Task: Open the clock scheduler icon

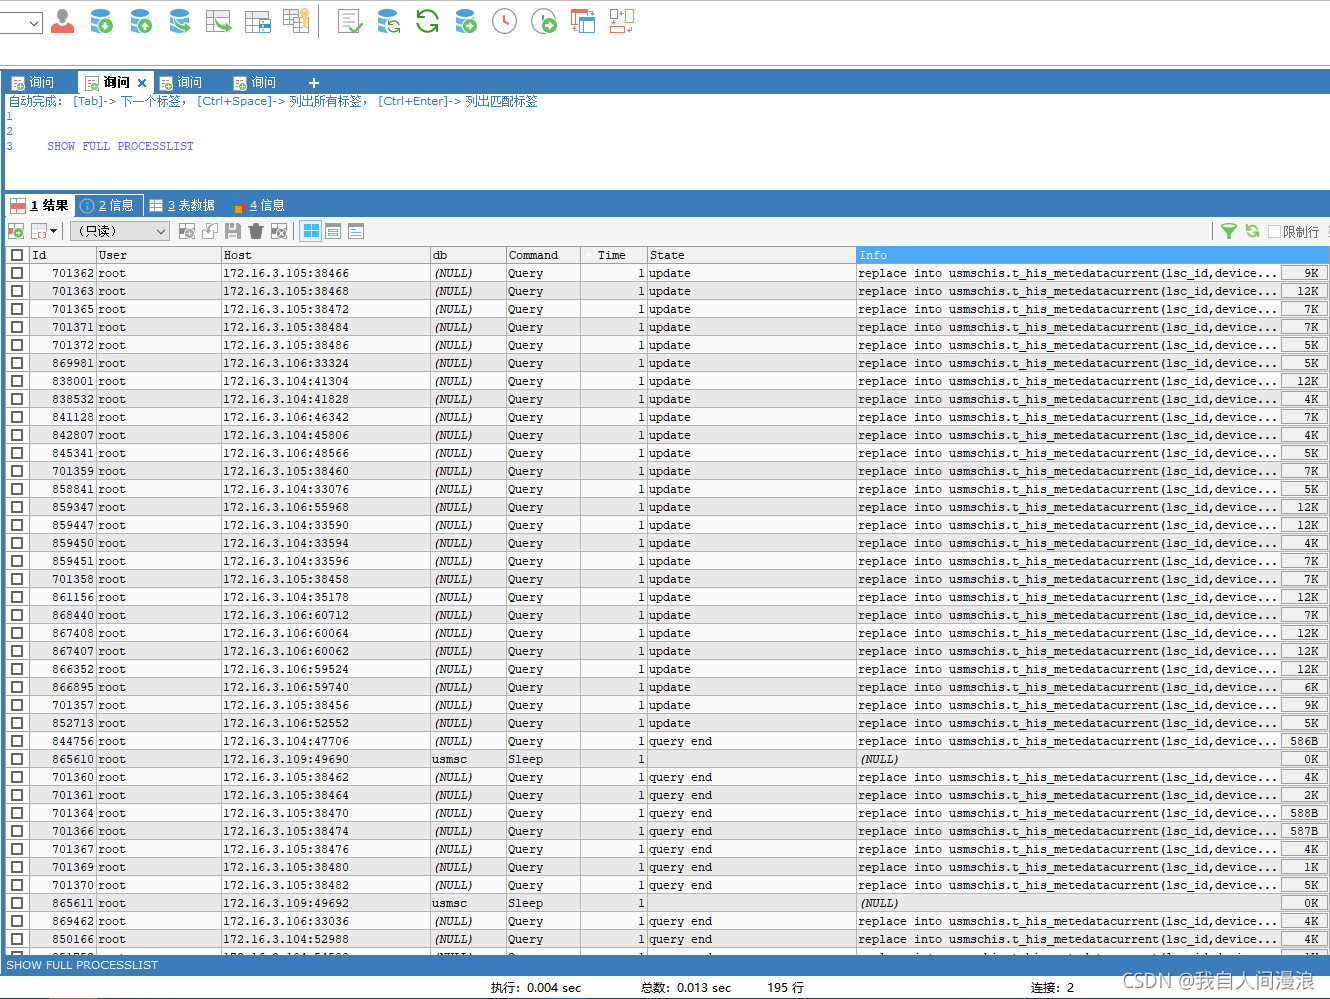Action: pyautogui.click(x=505, y=20)
